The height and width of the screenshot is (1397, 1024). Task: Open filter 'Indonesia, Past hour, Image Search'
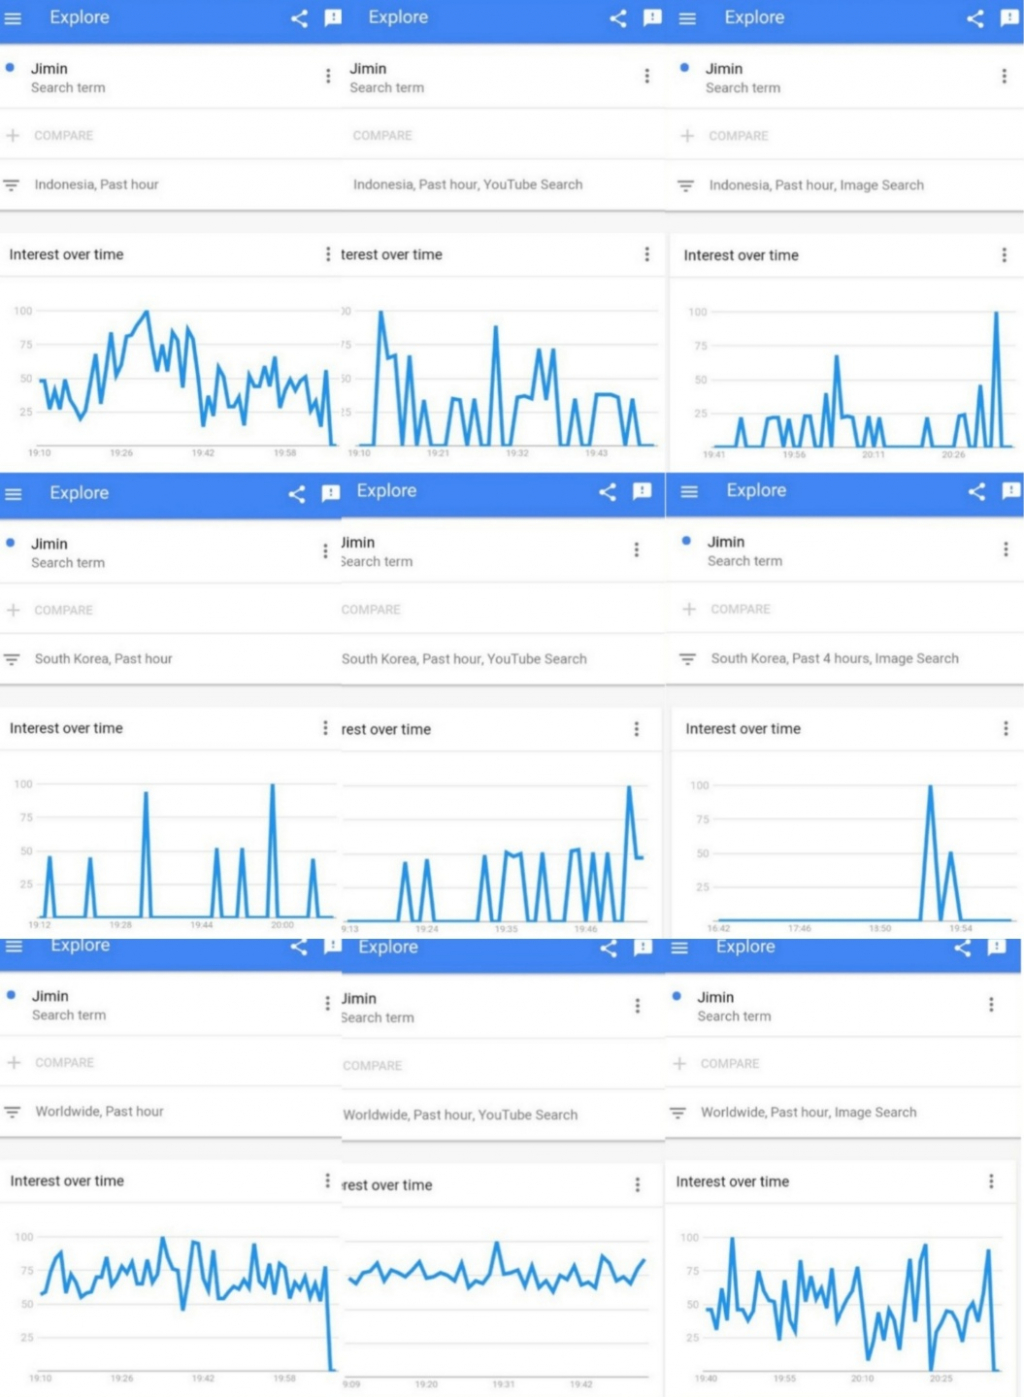(x=816, y=185)
